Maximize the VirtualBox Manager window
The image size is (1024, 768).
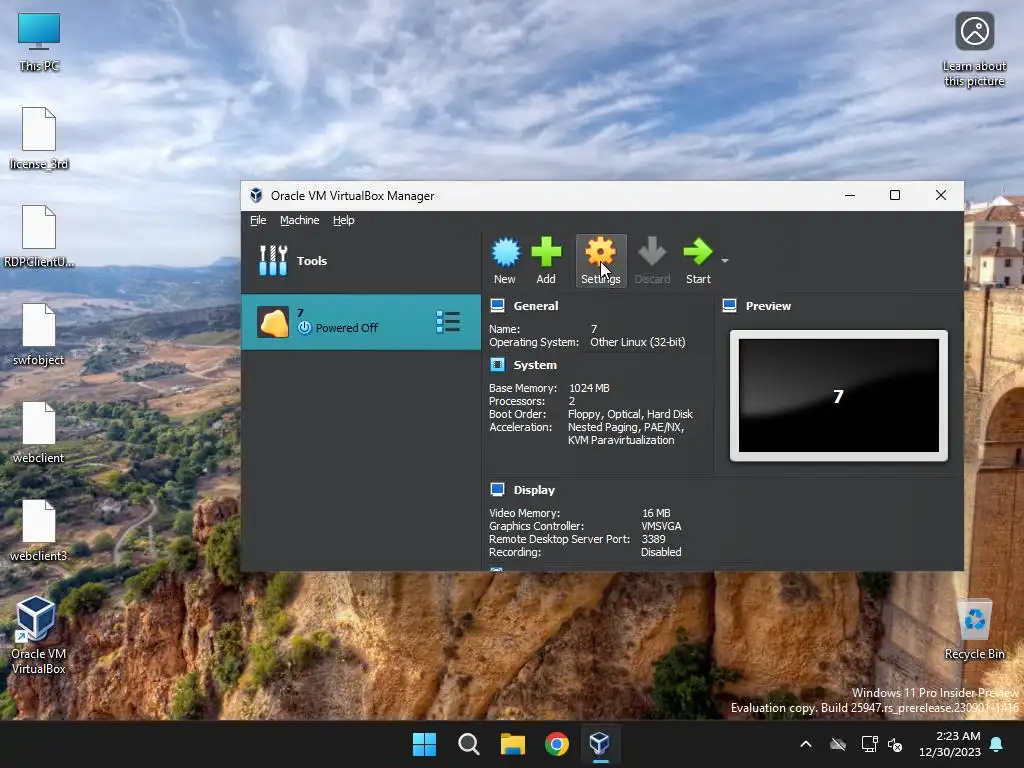pyautogui.click(x=895, y=195)
